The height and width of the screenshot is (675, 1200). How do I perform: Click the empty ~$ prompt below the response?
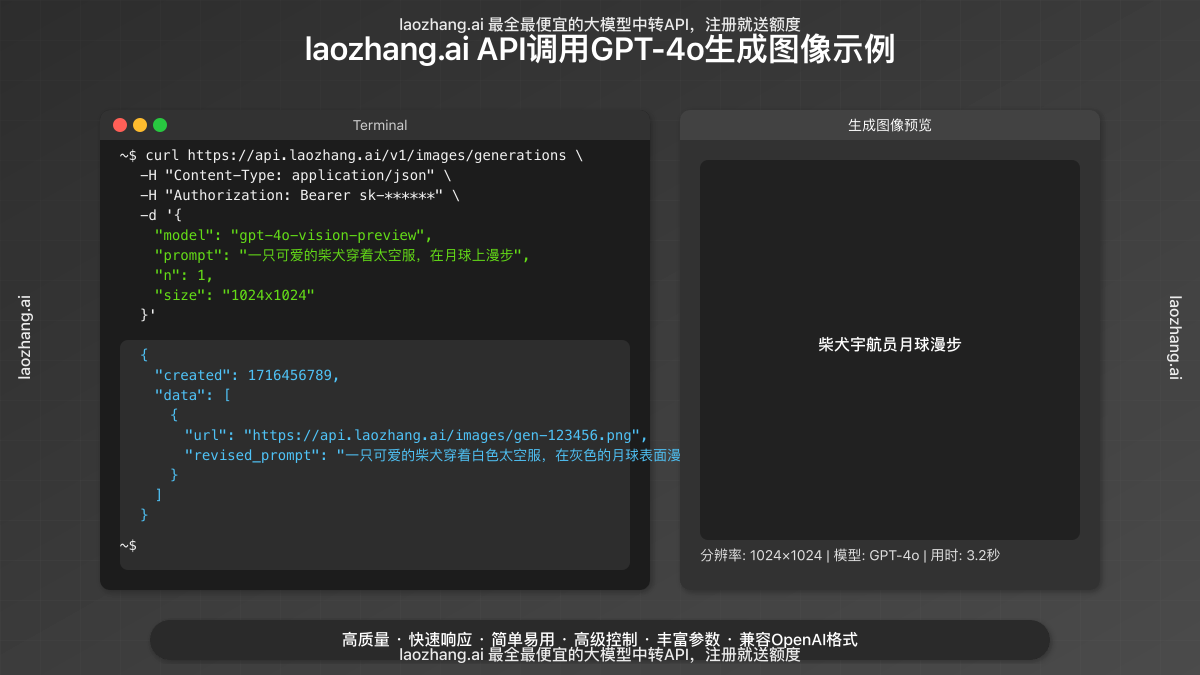(x=128, y=545)
